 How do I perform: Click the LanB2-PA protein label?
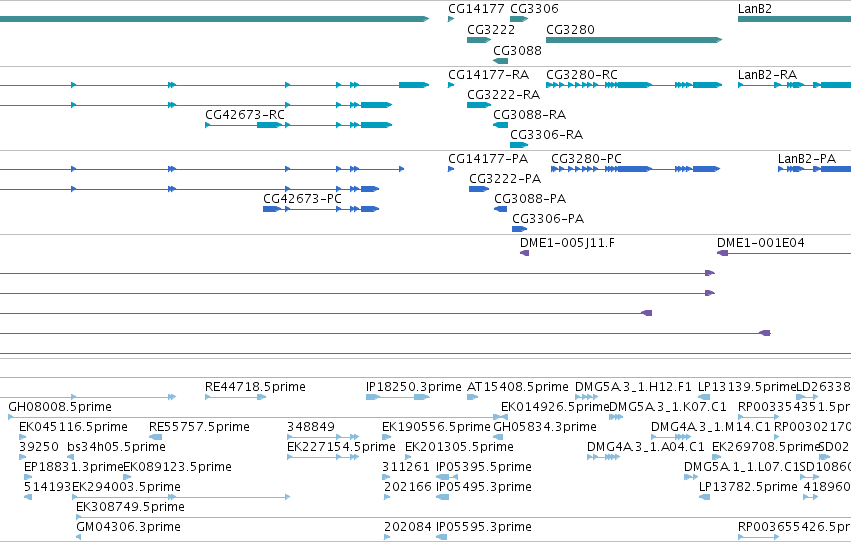pos(806,158)
